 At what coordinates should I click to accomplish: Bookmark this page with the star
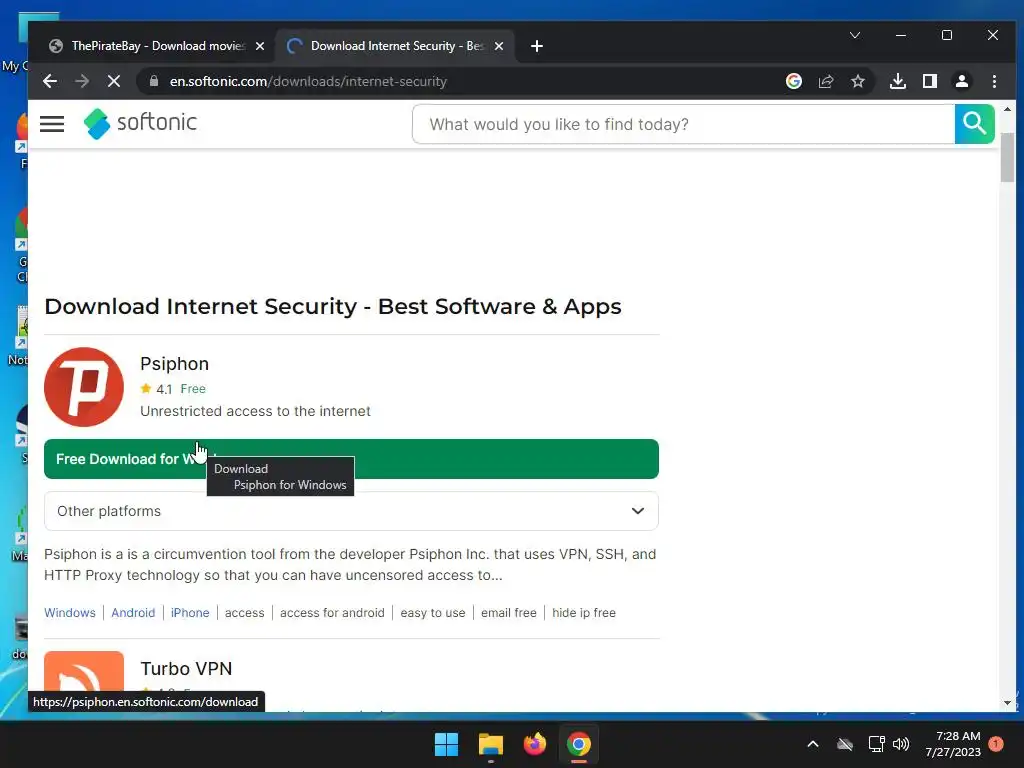[x=857, y=81]
